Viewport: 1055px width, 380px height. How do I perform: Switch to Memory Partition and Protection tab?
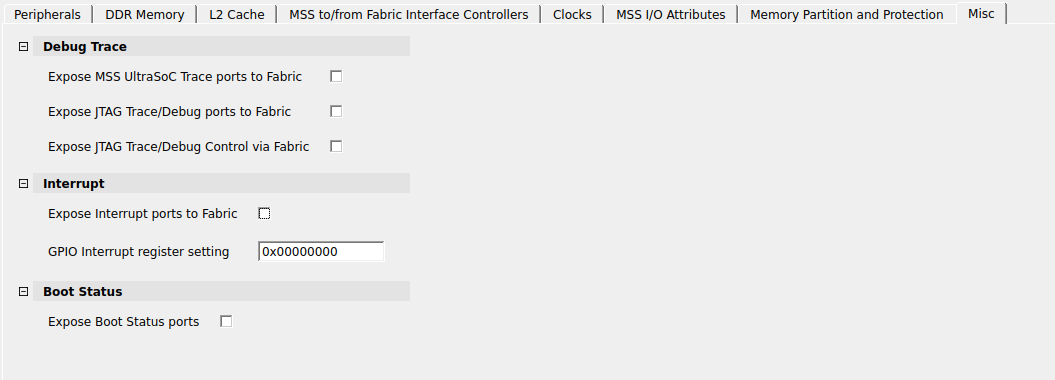coord(846,14)
